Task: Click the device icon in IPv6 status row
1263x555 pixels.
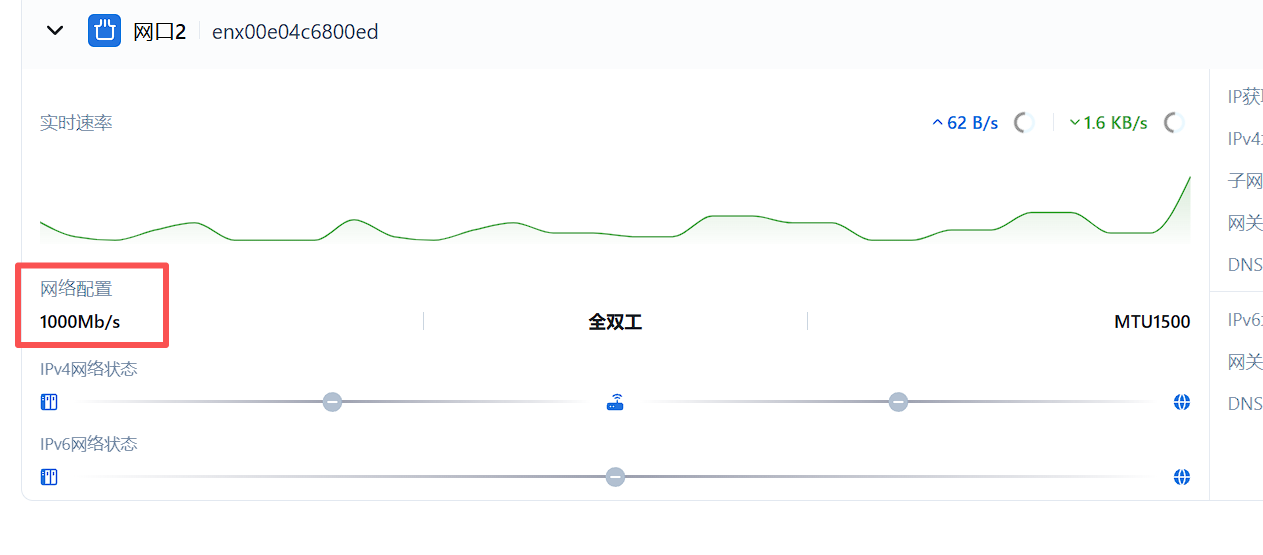Action: (49, 477)
